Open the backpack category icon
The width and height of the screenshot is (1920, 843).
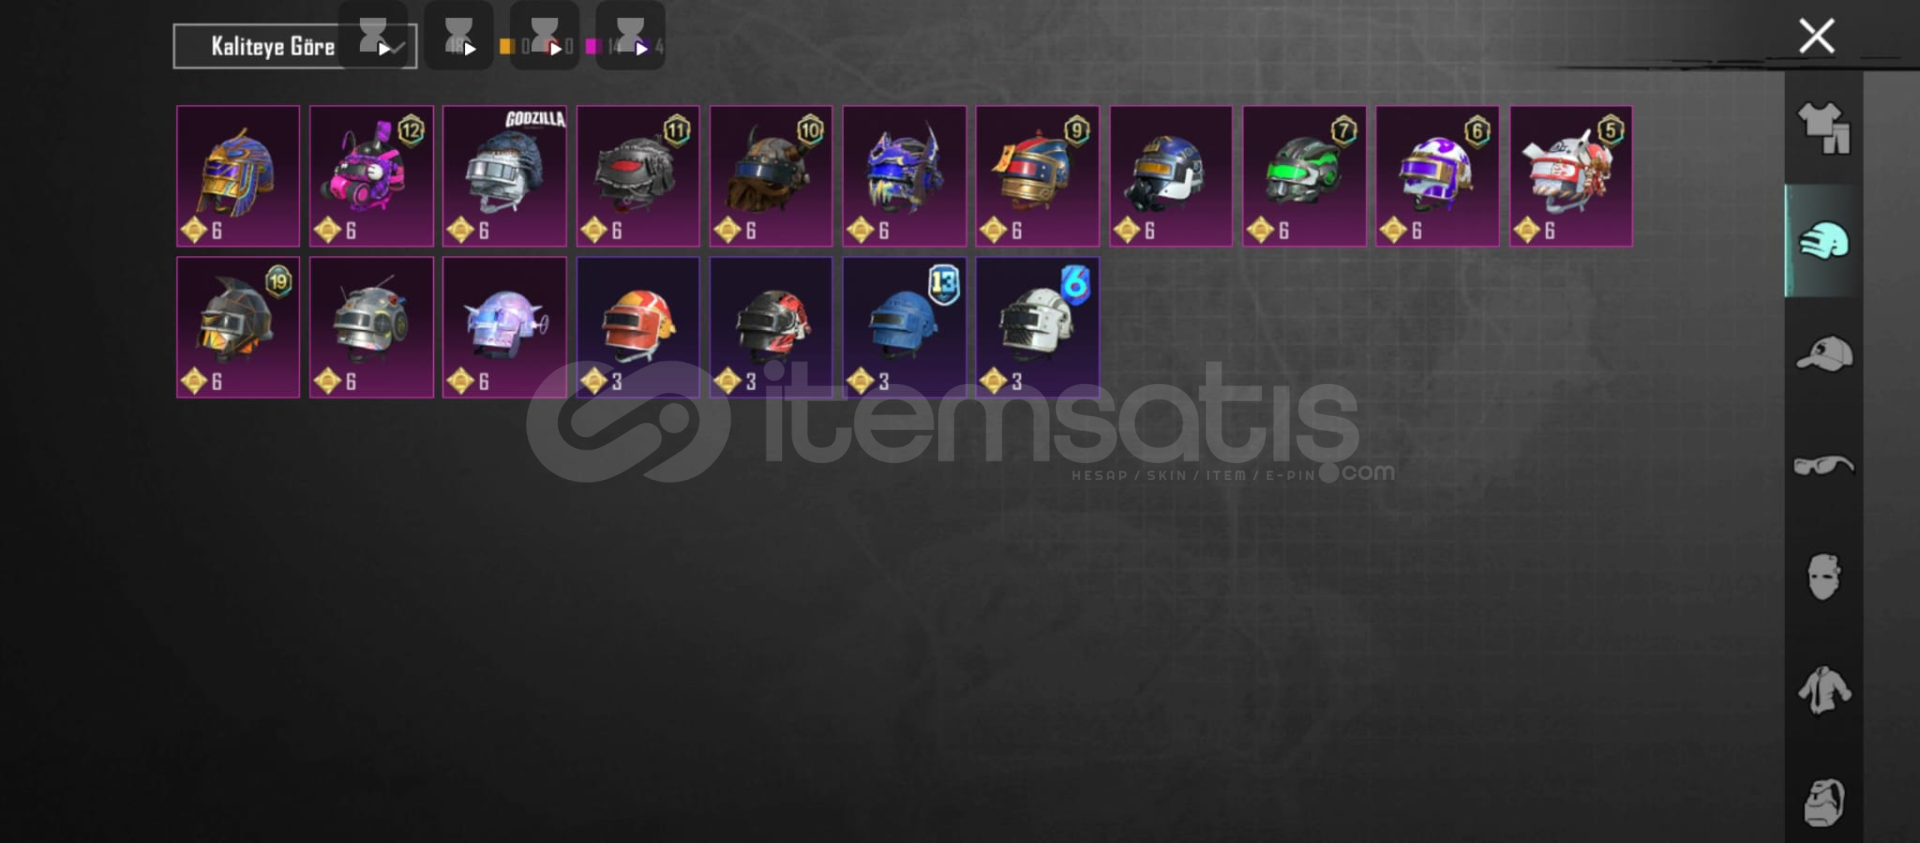coord(1824,802)
